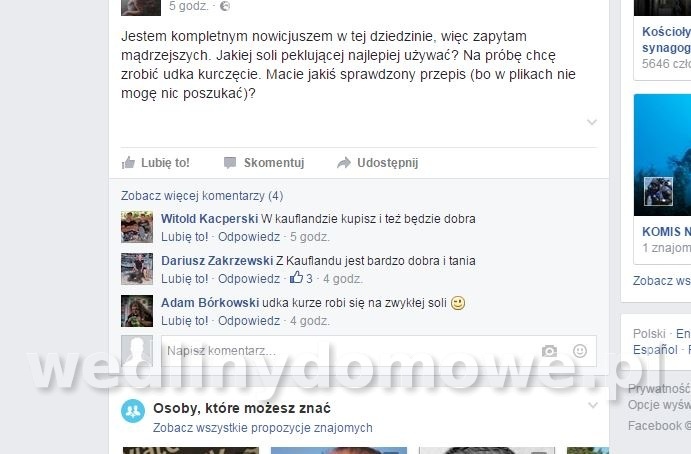Open Adam Bórkowski's profile link
Screen dimensions: 691x454
[210, 303]
